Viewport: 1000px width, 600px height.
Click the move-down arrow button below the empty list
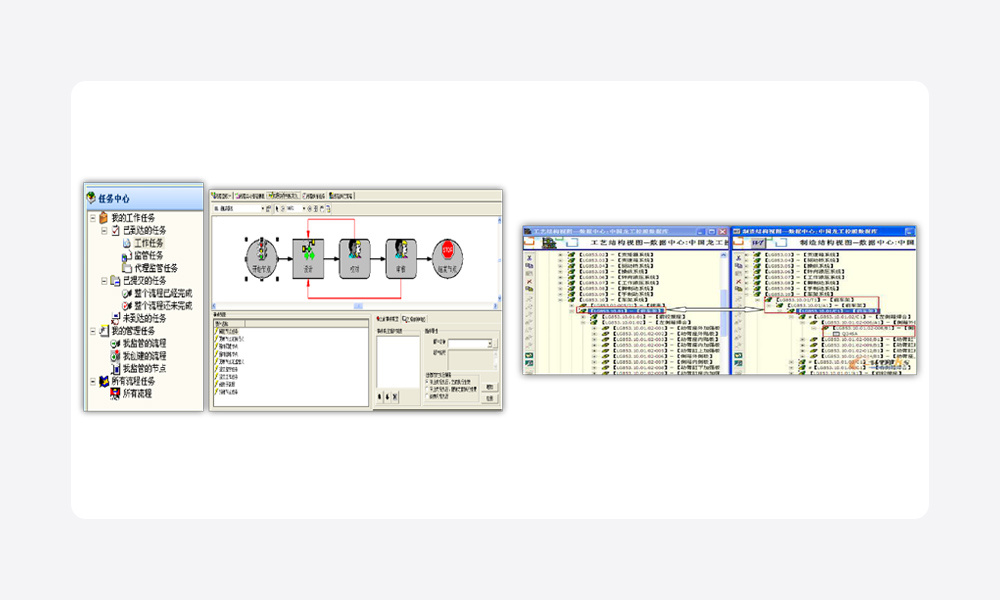point(387,397)
